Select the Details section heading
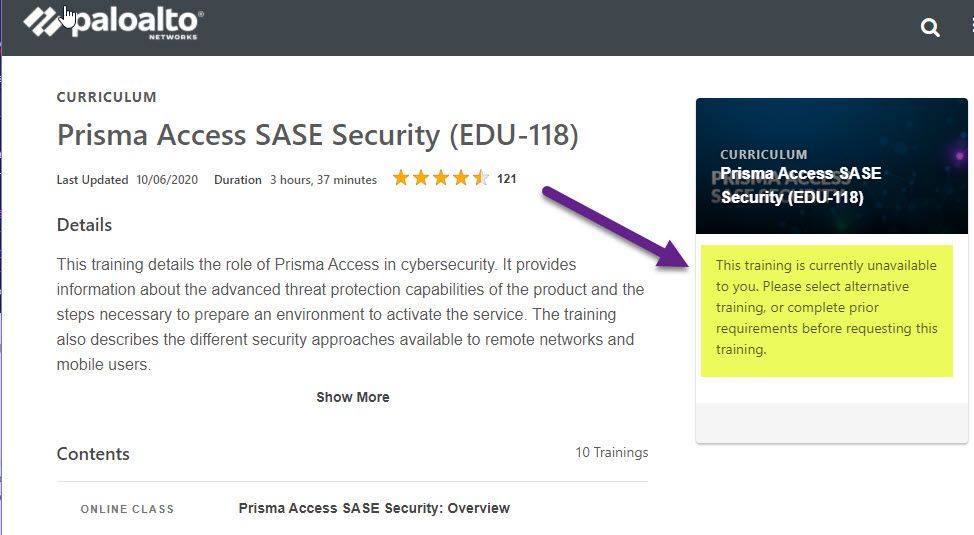The height and width of the screenshot is (535, 974). [x=84, y=225]
